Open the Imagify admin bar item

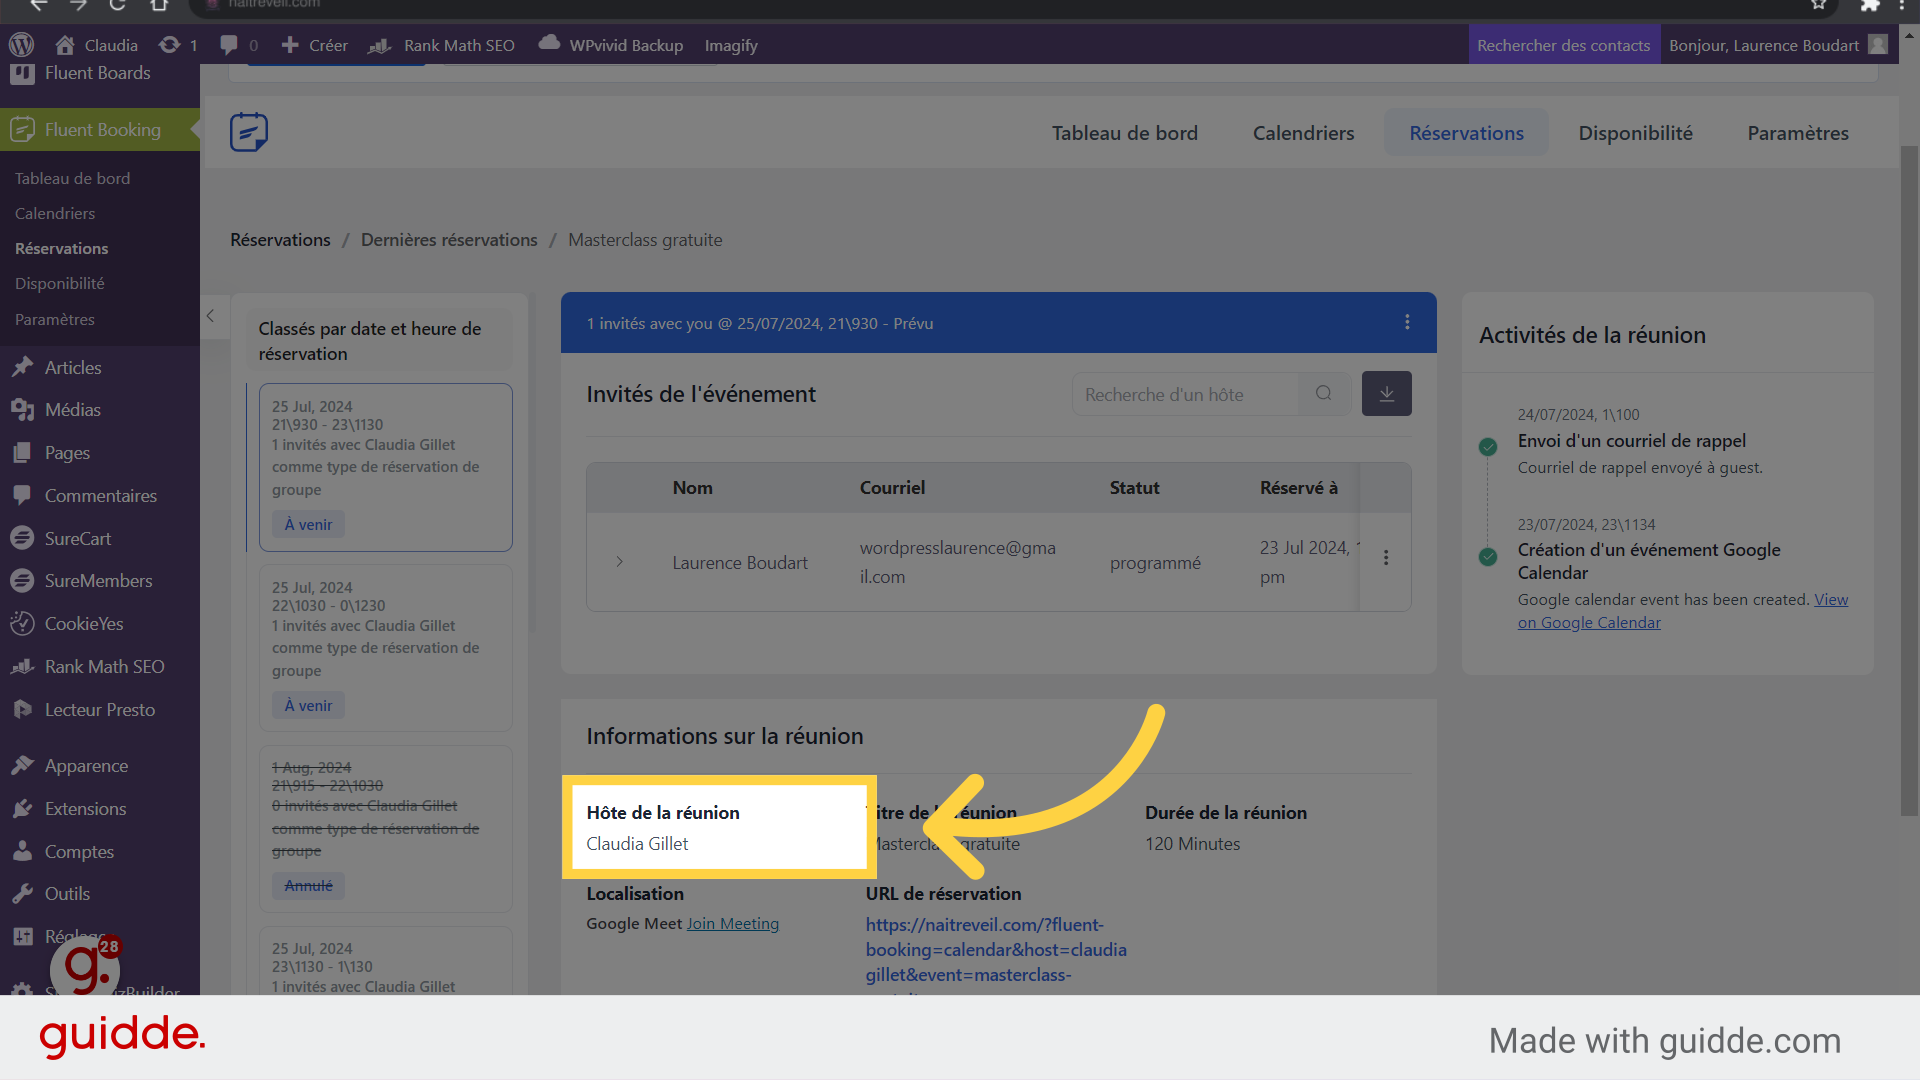tap(731, 45)
